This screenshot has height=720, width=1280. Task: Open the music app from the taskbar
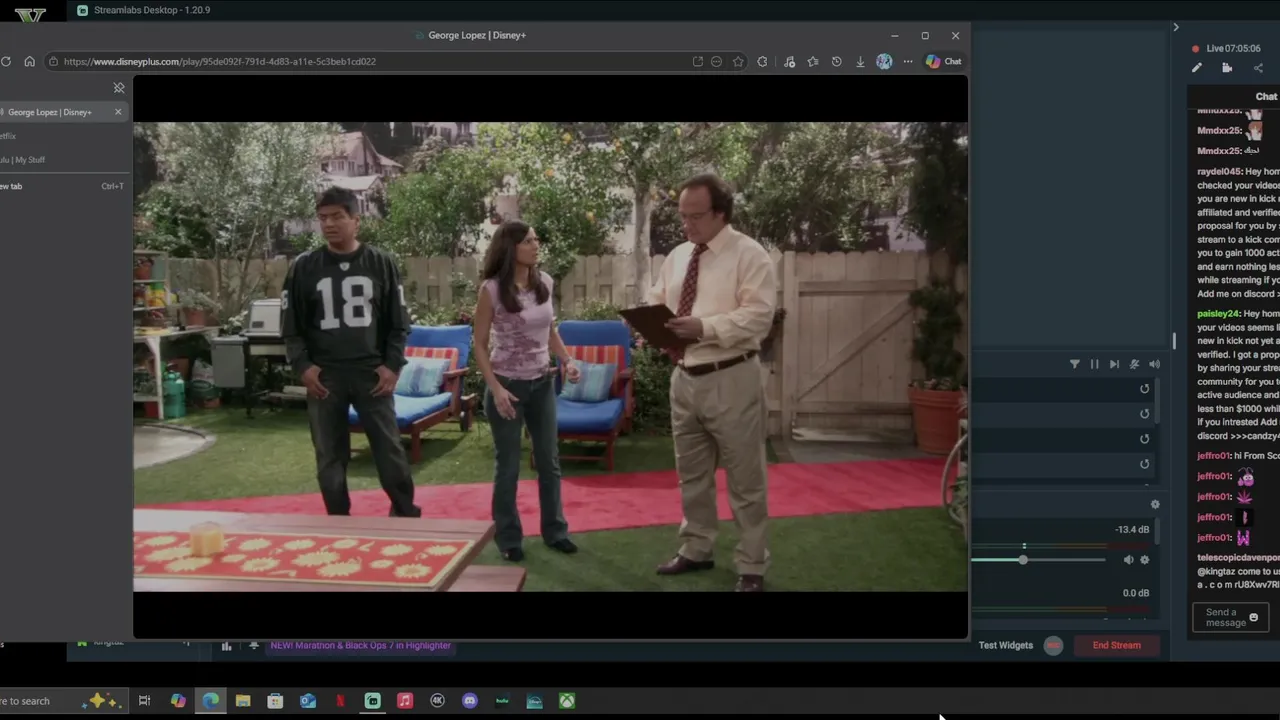(405, 701)
